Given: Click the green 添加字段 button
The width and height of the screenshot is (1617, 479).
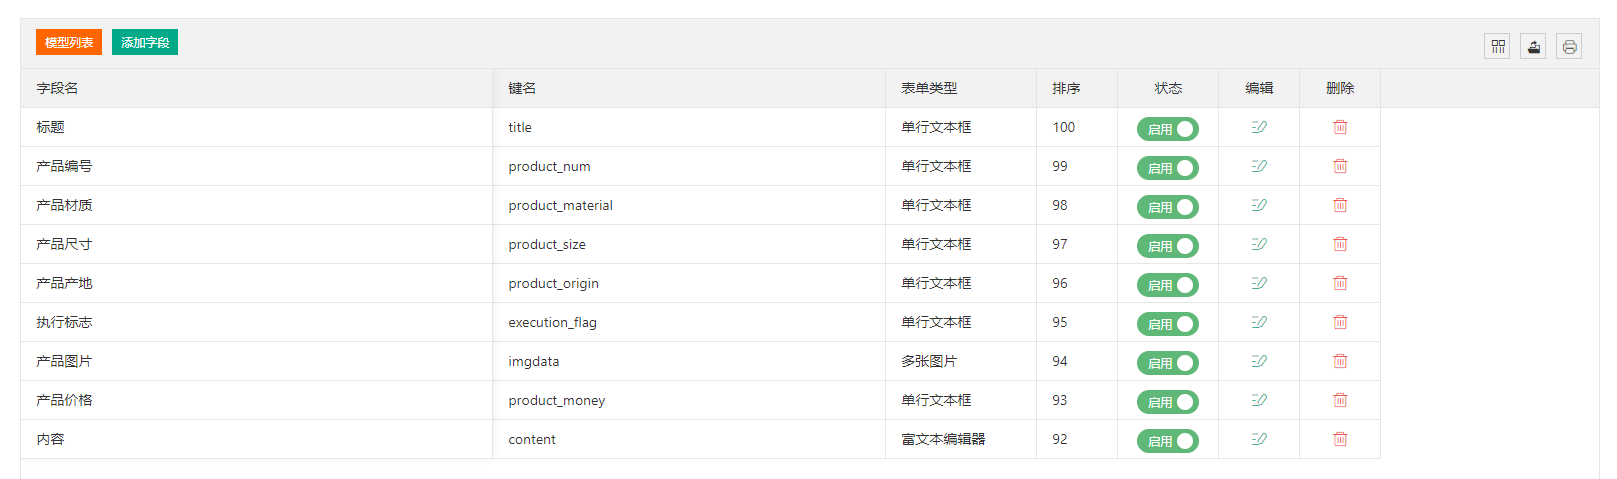Looking at the screenshot, I should click(145, 42).
